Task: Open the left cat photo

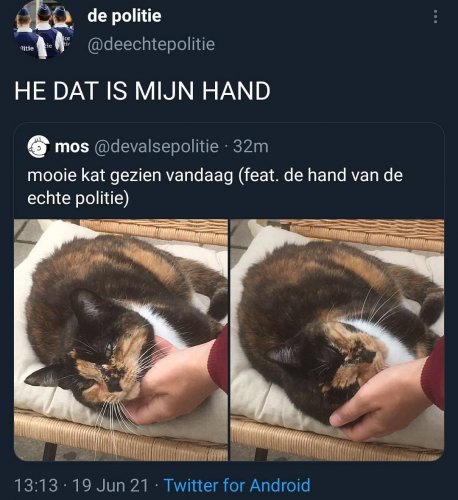Action: pos(121,340)
